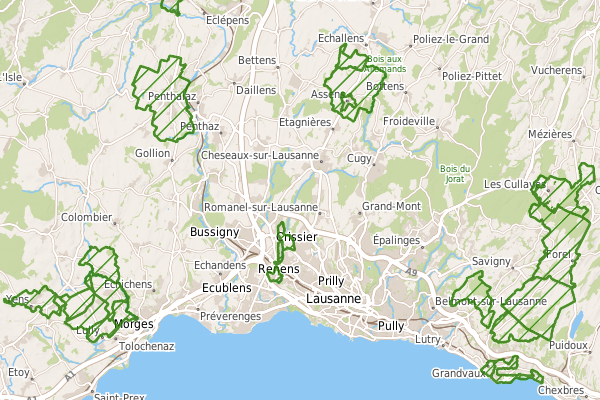The image size is (600, 400).
Task: Click the Echallens town label
Action: [341, 38]
